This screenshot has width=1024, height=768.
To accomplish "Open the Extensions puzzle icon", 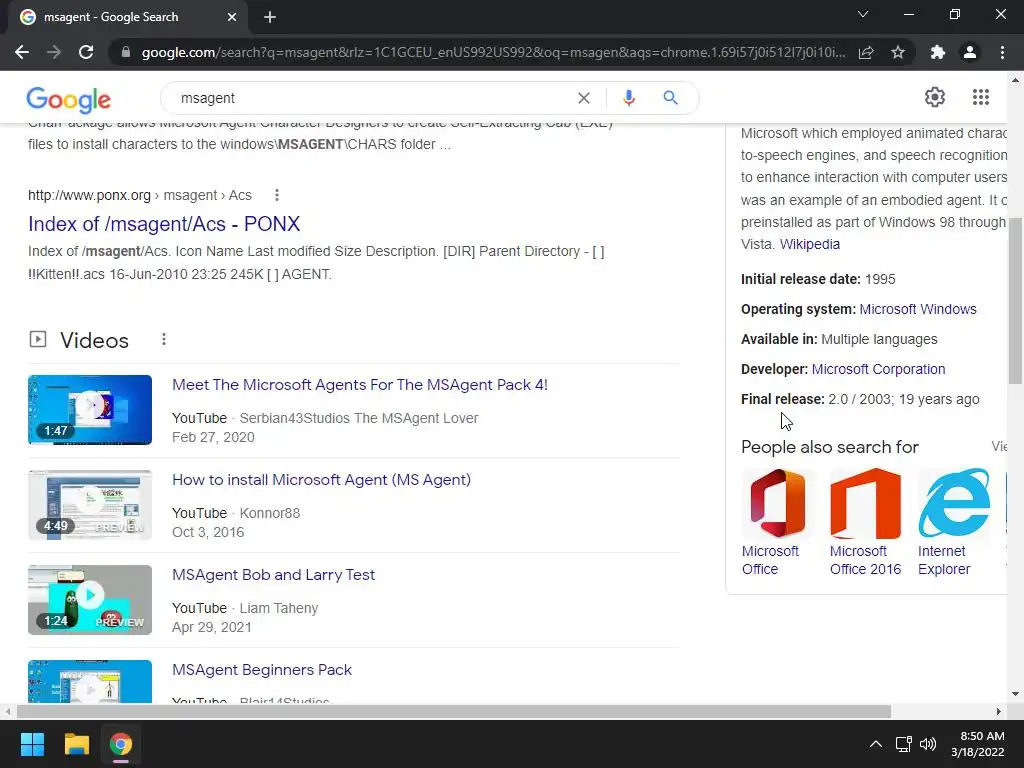I will (938, 52).
